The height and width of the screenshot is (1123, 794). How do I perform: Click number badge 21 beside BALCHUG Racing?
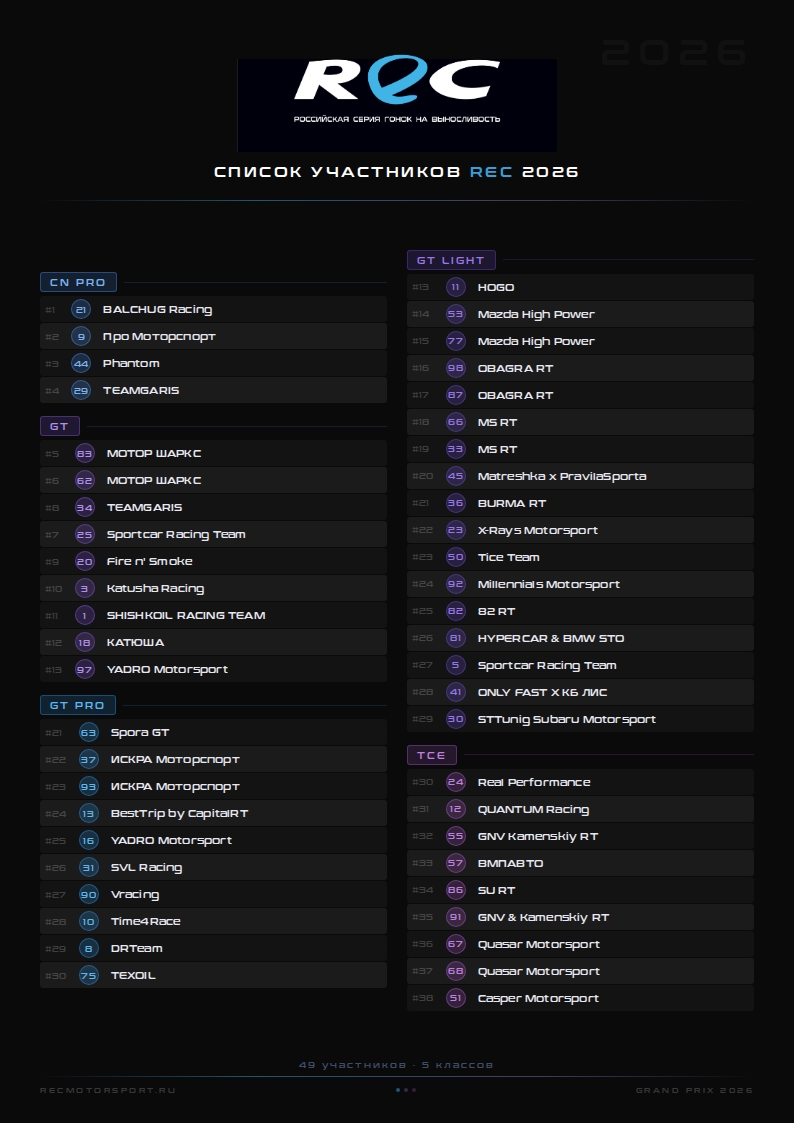click(x=81, y=309)
